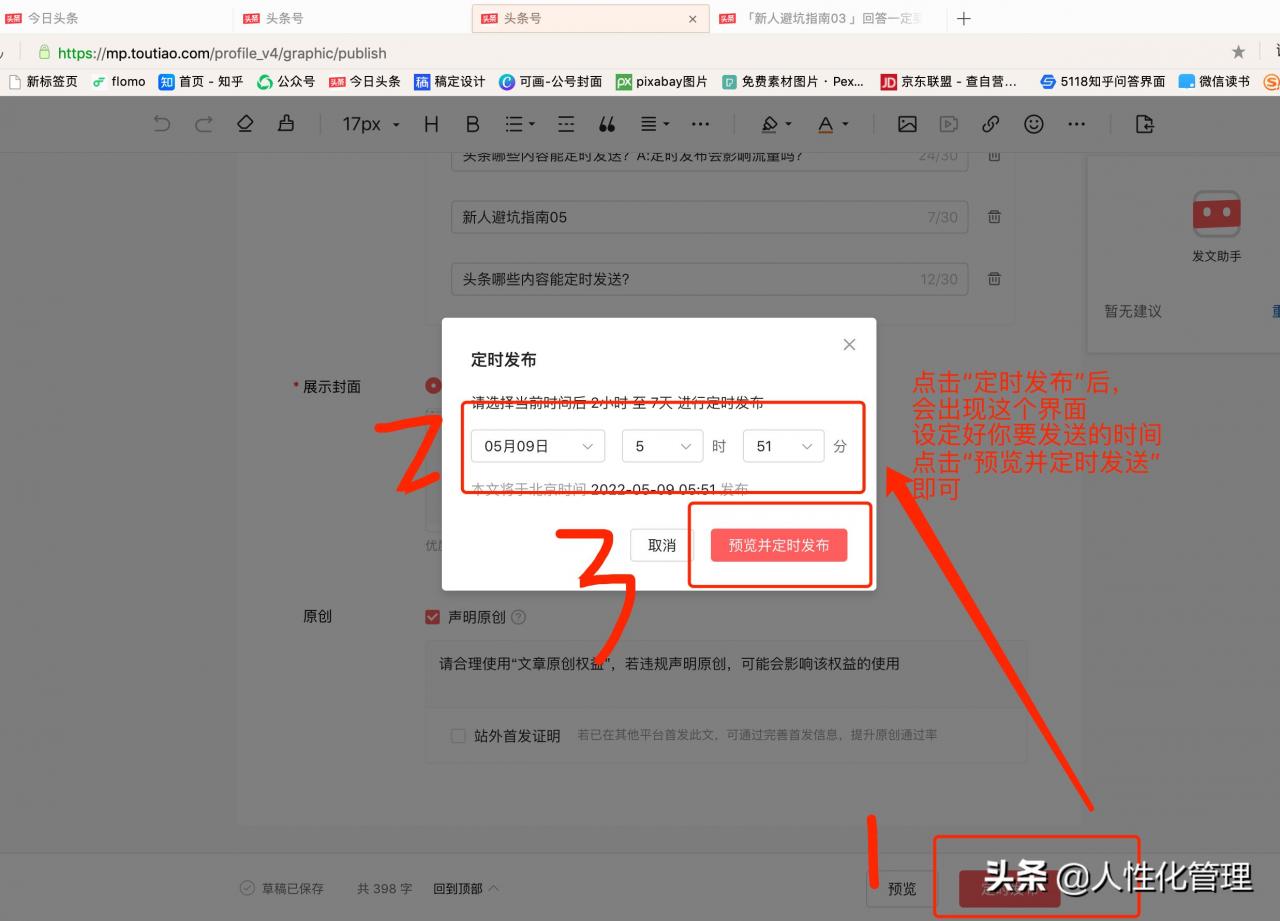Open pixabay图片 bookmark
This screenshot has width=1280, height=921.
[x=661, y=82]
